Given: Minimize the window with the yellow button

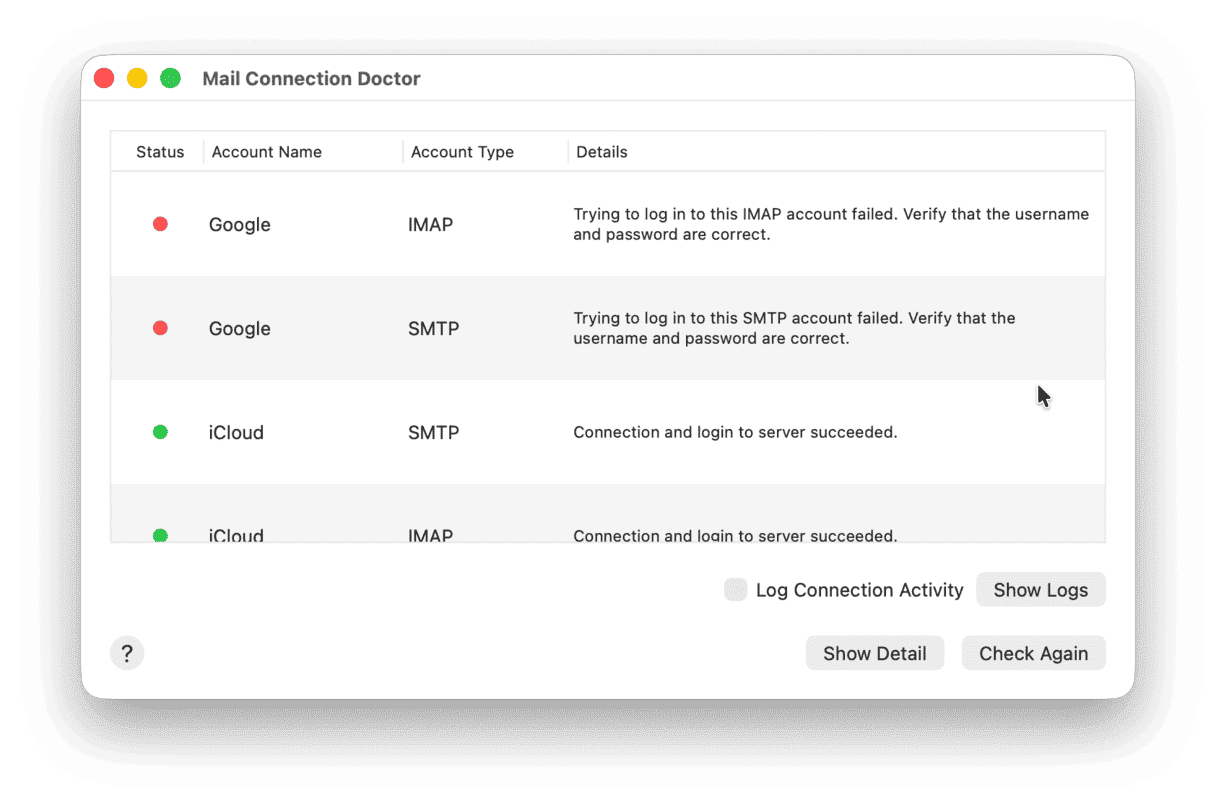Looking at the screenshot, I should tap(137, 78).
